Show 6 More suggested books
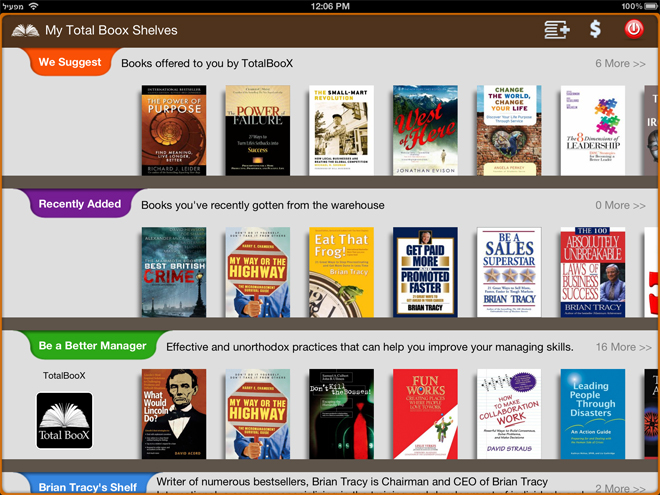This screenshot has width=660, height=495. (620, 64)
